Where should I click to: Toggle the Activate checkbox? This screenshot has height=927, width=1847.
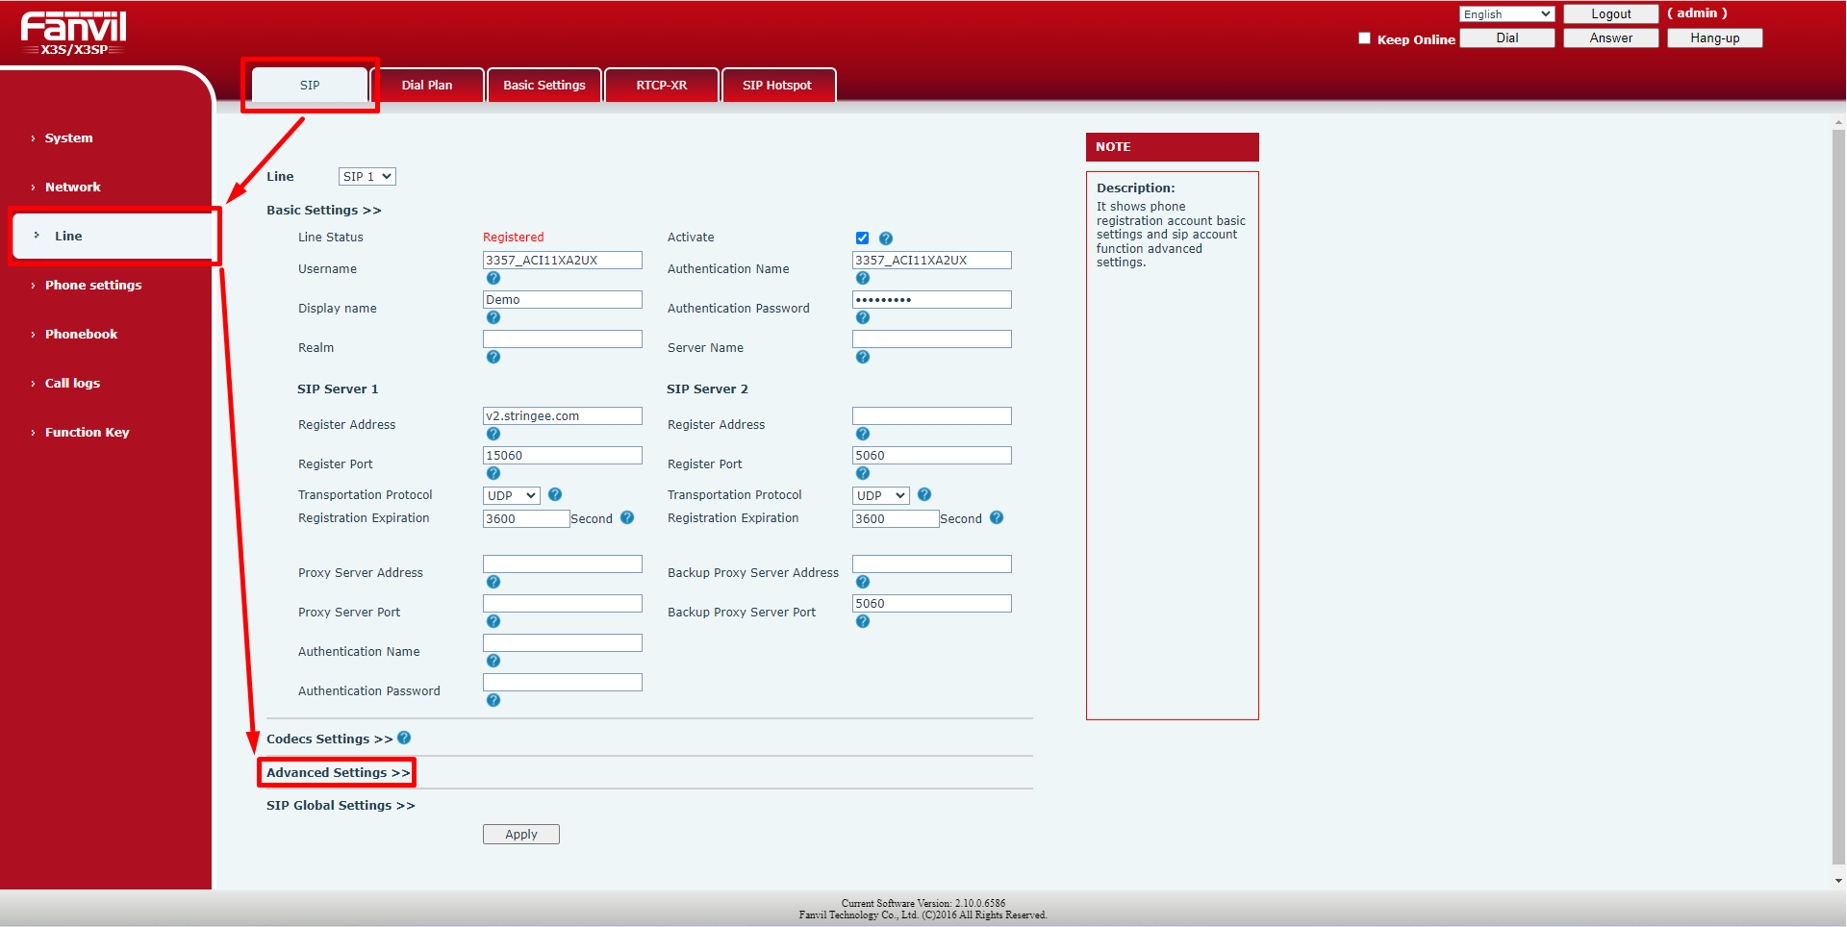tap(862, 238)
